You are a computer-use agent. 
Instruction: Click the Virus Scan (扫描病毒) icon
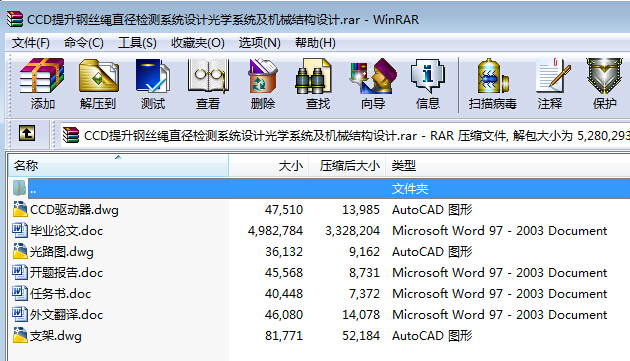click(493, 76)
